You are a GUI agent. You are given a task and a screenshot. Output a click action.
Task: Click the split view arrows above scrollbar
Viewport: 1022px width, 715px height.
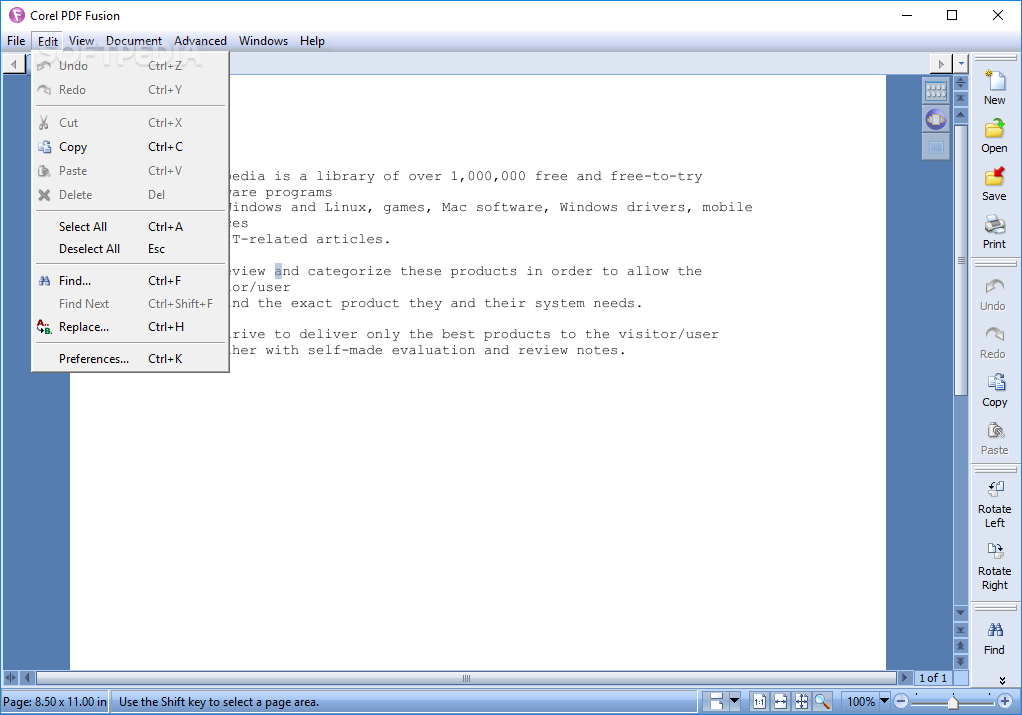point(961,83)
